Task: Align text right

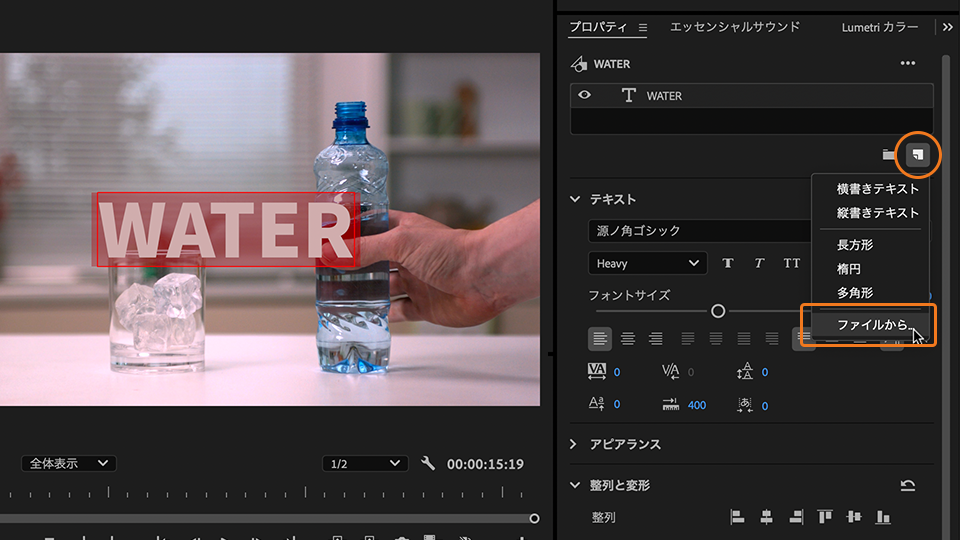Action: pyautogui.click(x=656, y=338)
